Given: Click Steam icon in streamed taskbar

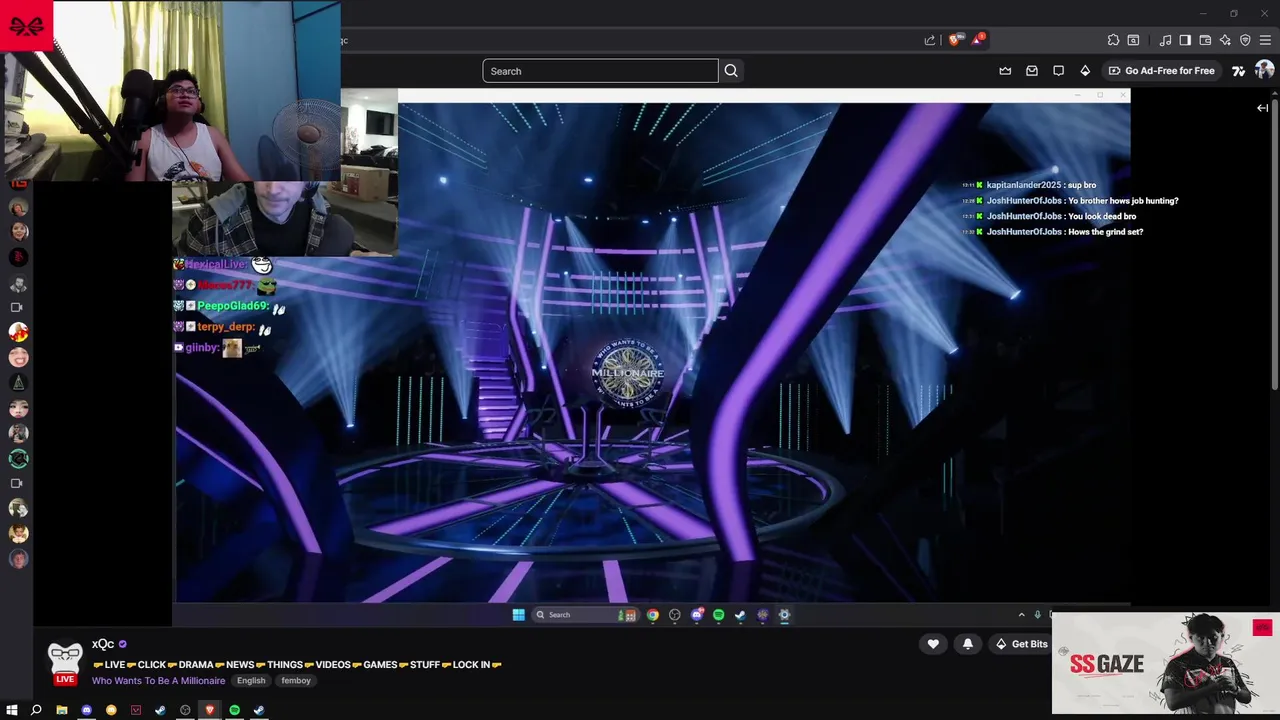Looking at the screenshot, I should point(740,615).
